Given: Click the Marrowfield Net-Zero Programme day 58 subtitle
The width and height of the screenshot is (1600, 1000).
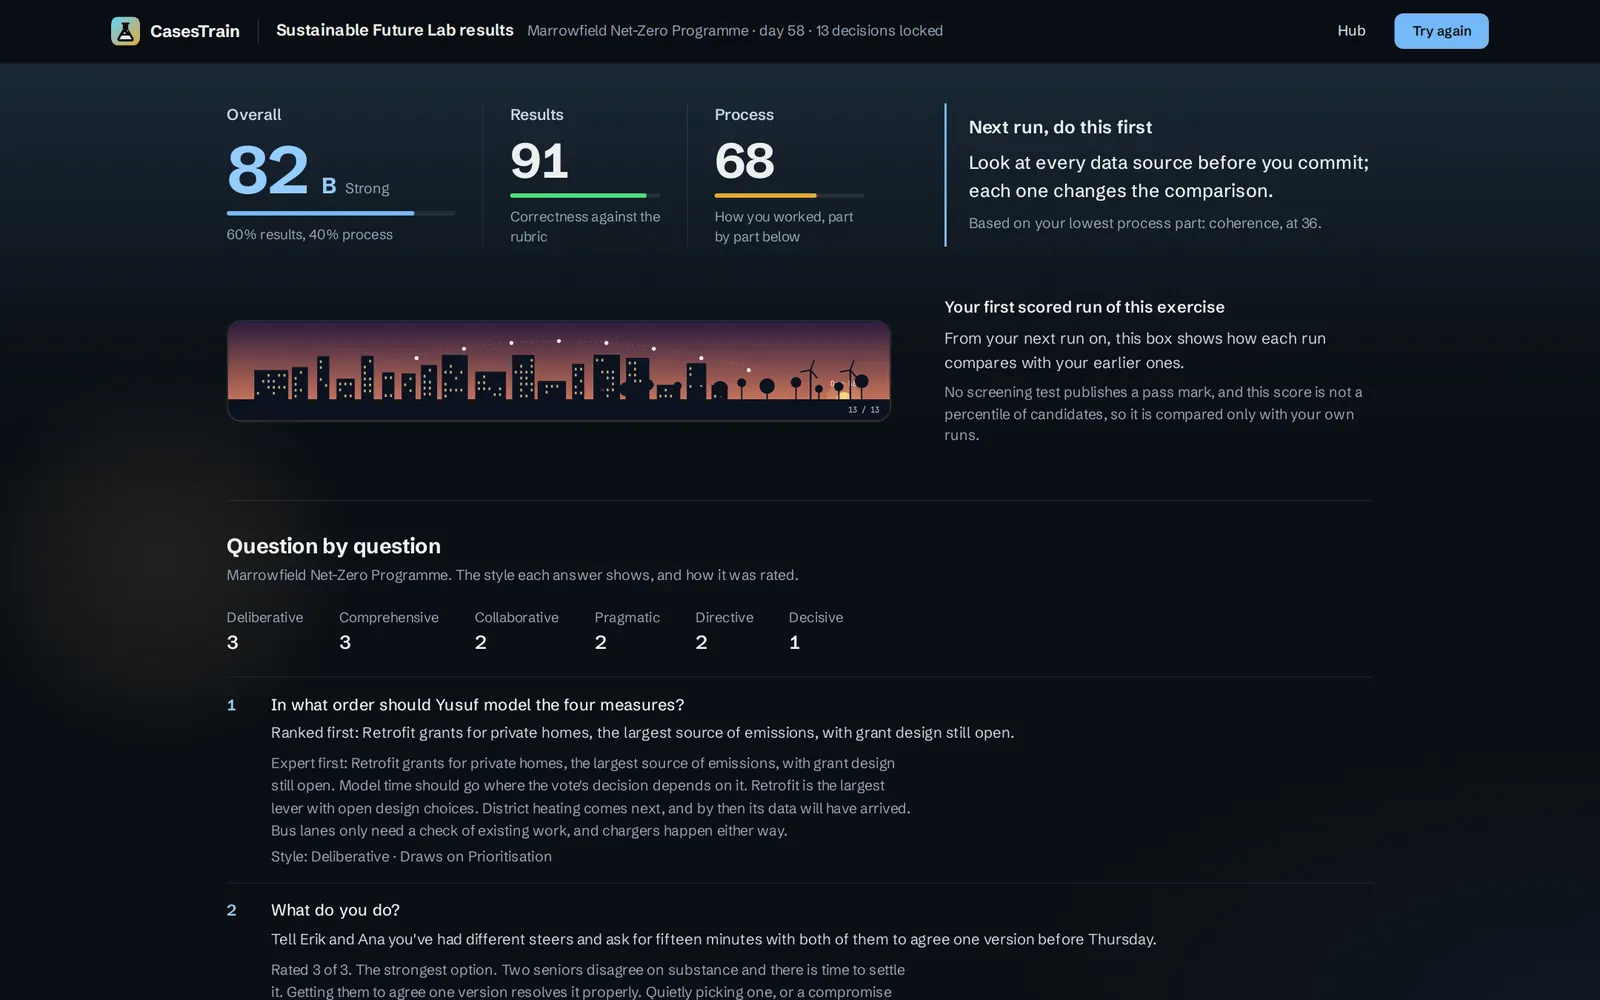Looking at the screenshot, I should (x=735, y=31).
